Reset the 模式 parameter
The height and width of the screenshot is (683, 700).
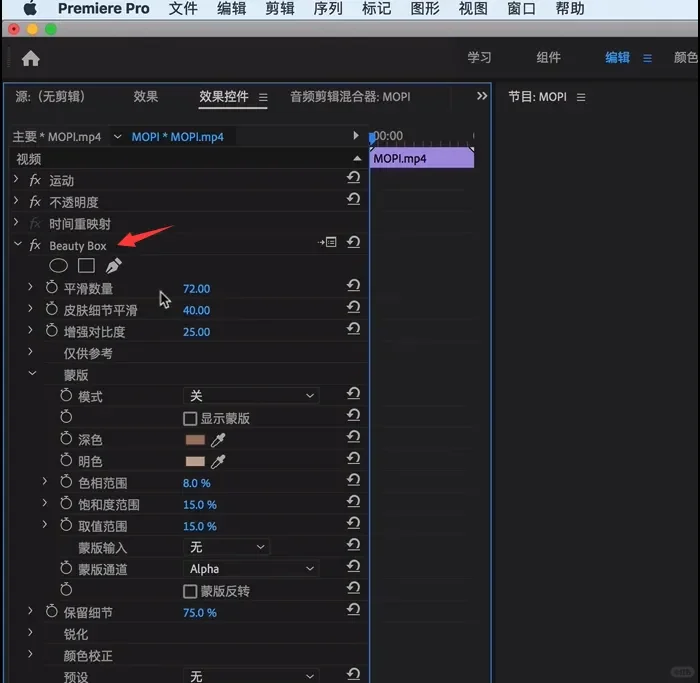click(x=354, y=394)
